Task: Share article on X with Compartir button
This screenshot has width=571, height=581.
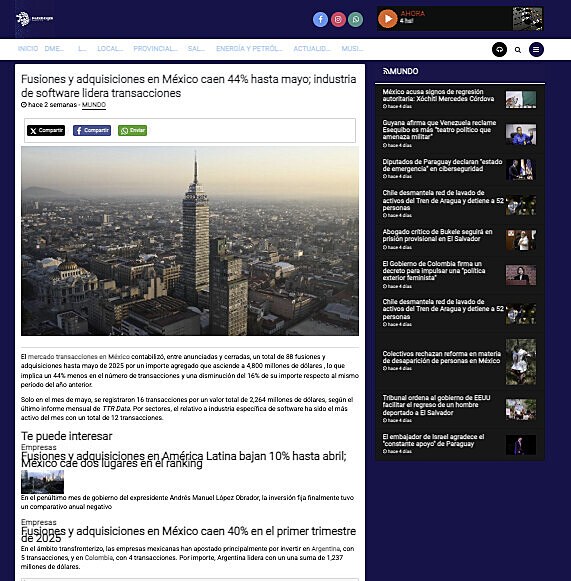Action: pyautogui.click(x=46, y=130)
